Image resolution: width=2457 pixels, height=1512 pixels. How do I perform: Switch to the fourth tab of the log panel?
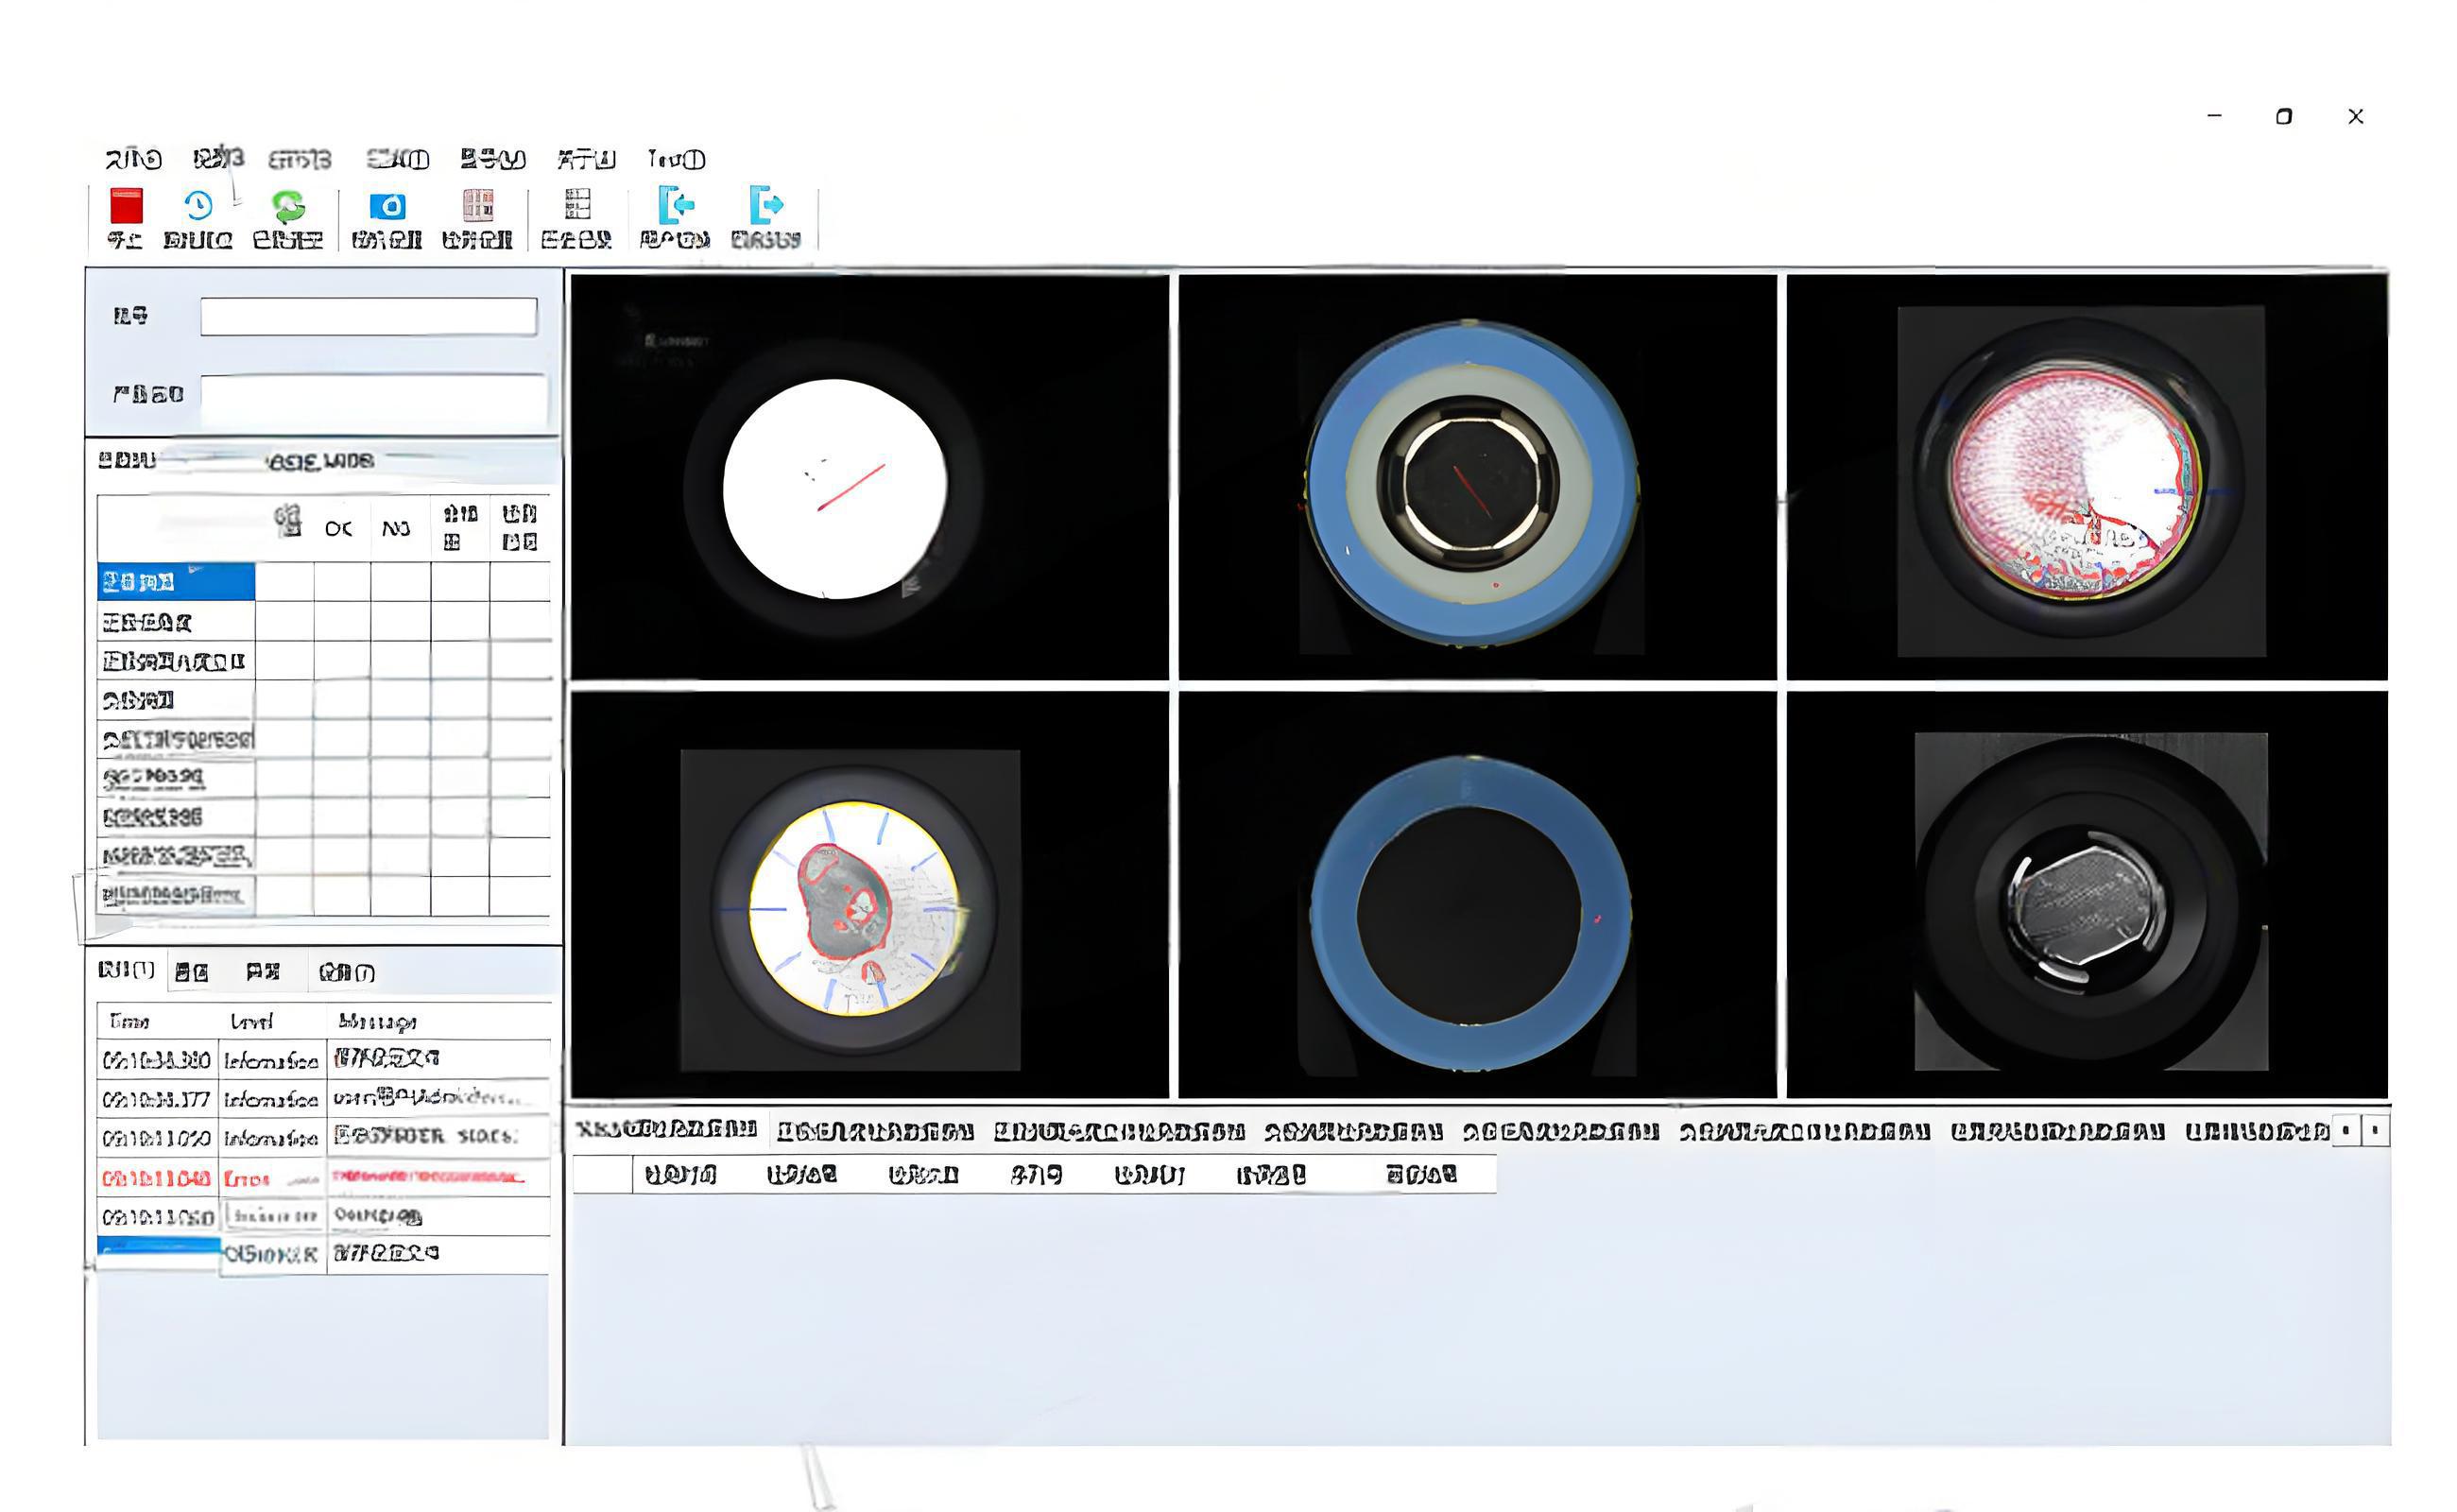point(346,972)
